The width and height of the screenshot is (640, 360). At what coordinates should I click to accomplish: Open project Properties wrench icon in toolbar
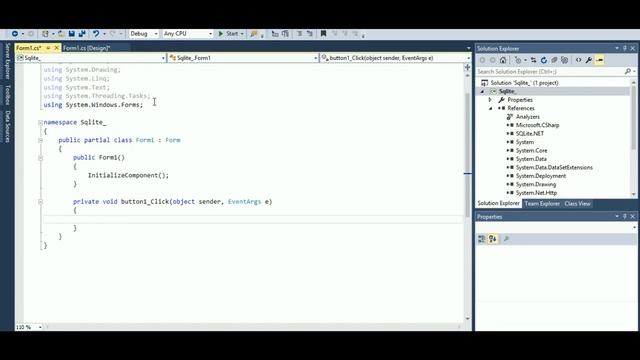click(x=589, y=60)
